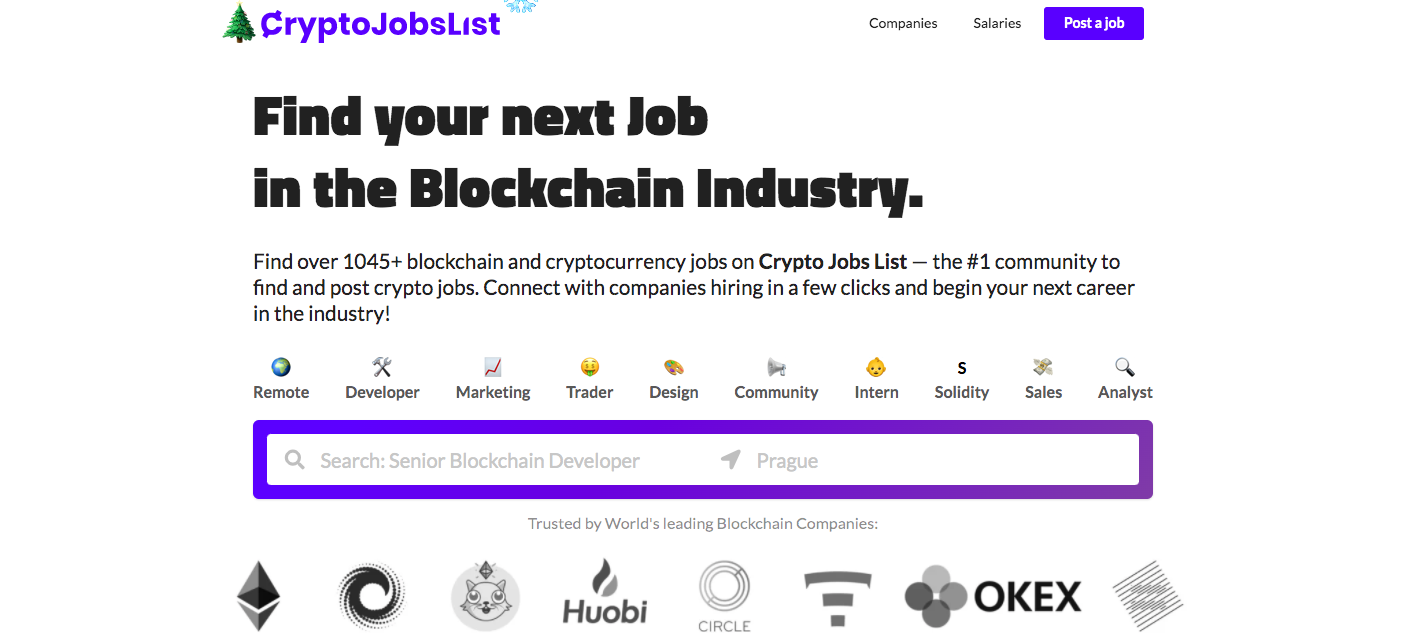
Task: Click the Circle company logo
Action: (x=724, y=596)
